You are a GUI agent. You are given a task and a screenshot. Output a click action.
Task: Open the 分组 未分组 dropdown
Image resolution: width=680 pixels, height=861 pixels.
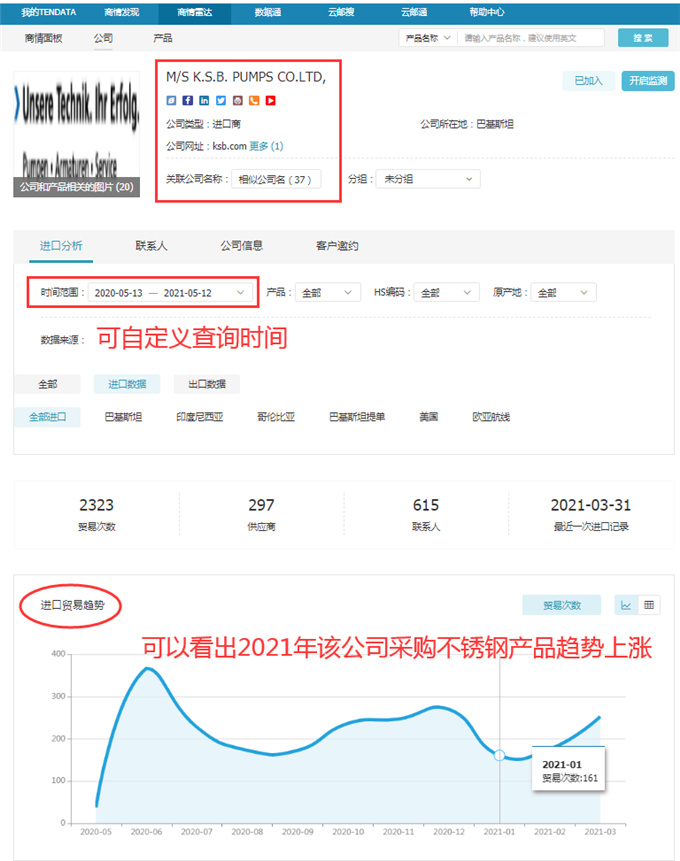pyautogui.click(x=428, y=179)
